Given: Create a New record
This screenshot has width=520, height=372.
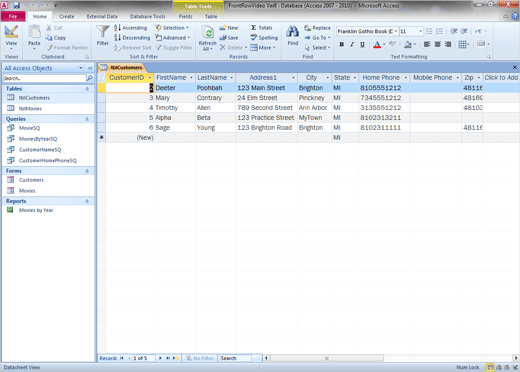Looking at the screenshot, I should (229, 28).
